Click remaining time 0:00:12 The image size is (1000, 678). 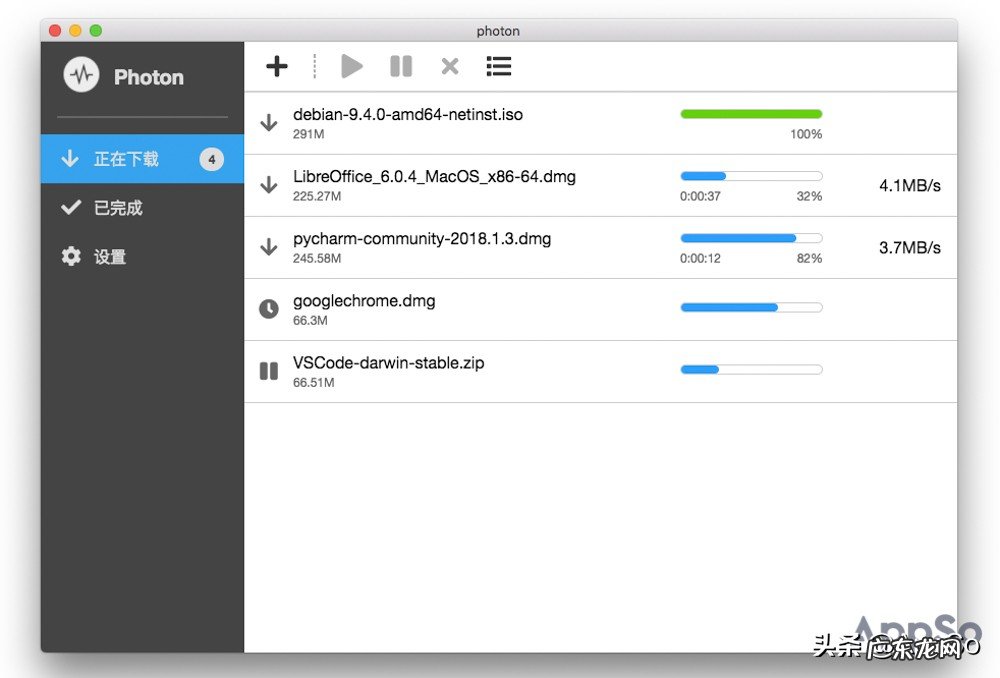click(x=700, y=258)
